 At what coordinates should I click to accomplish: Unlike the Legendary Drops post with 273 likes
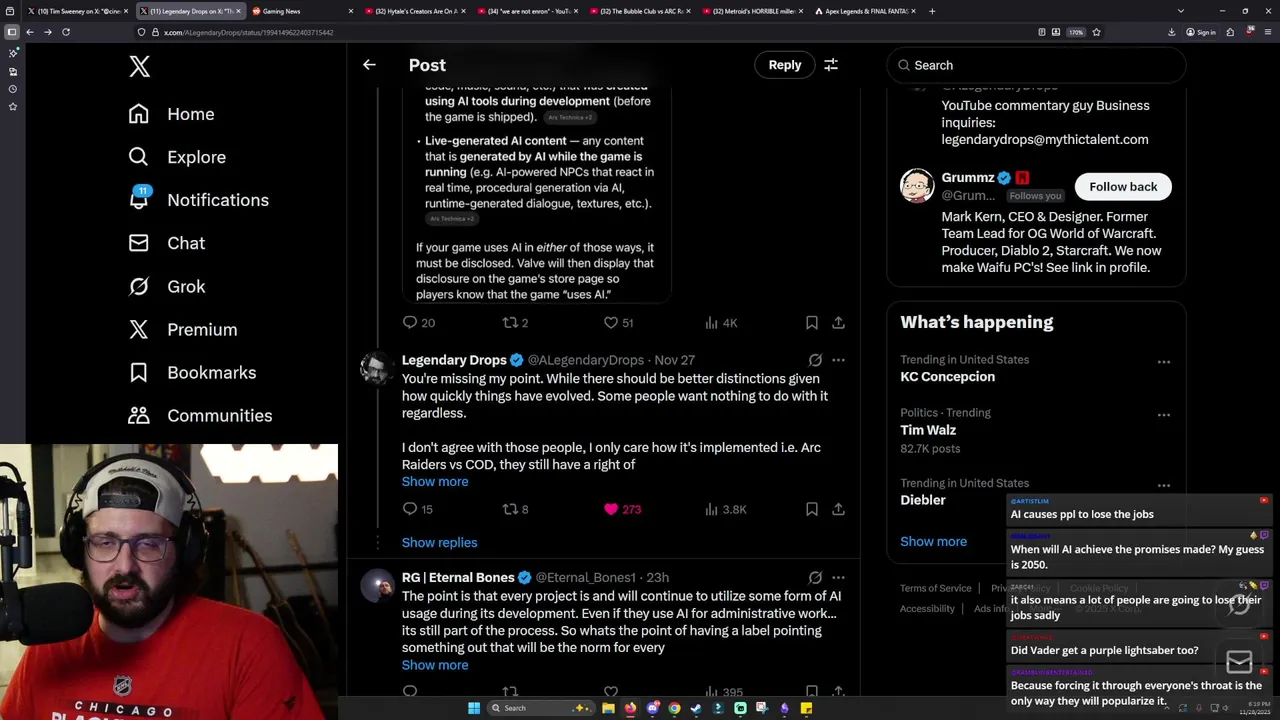click(611, 509)
